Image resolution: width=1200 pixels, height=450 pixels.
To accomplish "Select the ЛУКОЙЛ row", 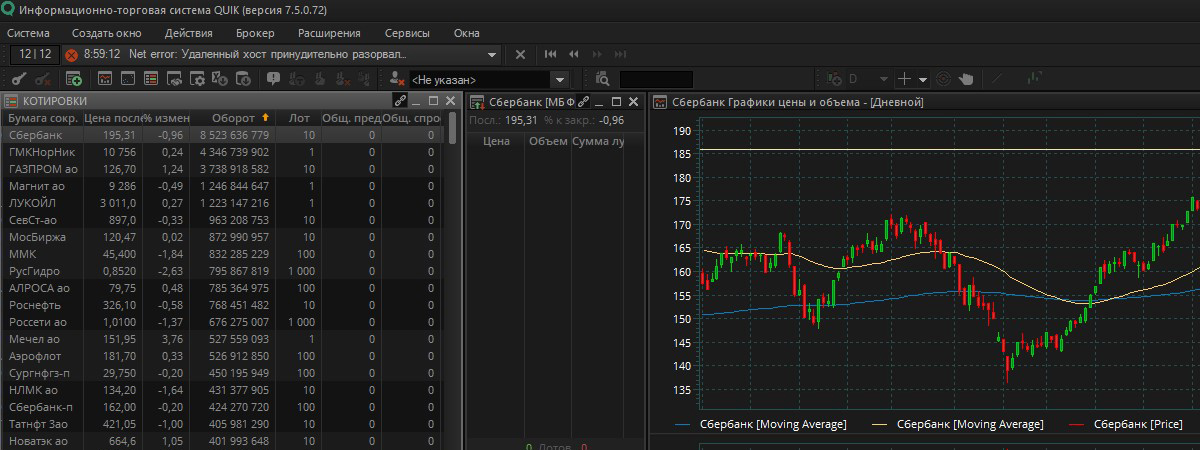I will coord(222,203).
